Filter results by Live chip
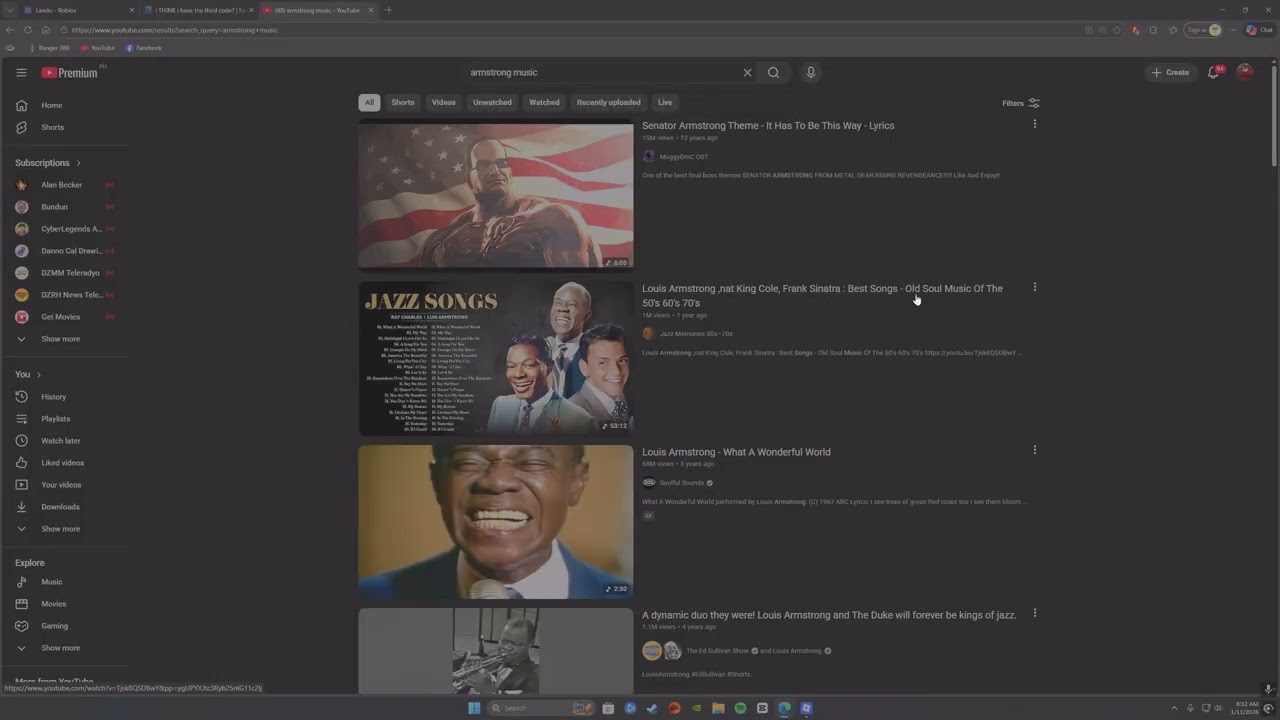 [x=665, y=102]
